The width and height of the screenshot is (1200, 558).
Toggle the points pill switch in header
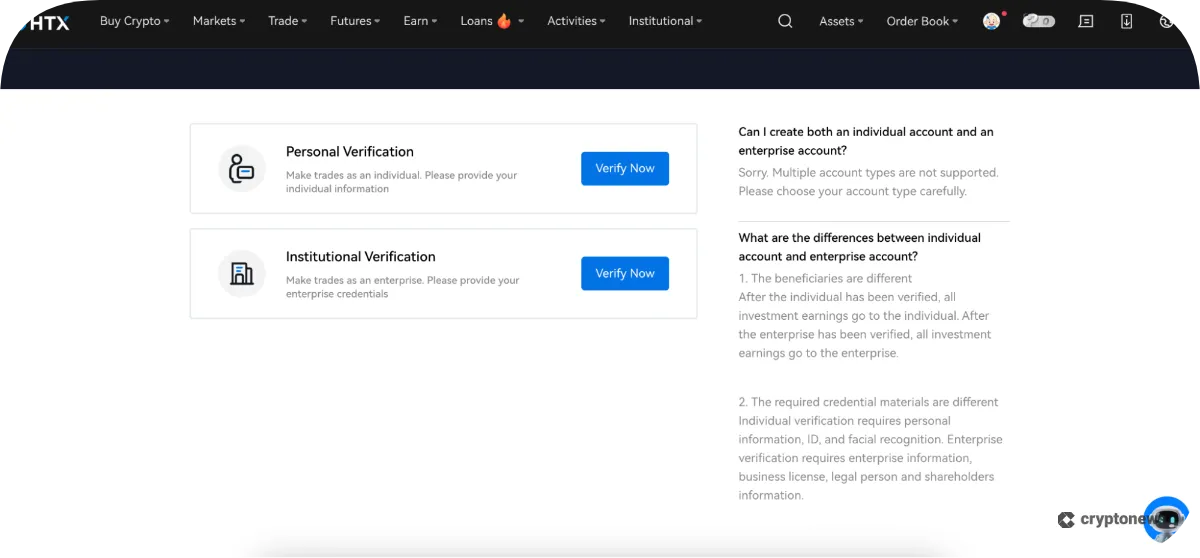click(x=1038, y=21)
